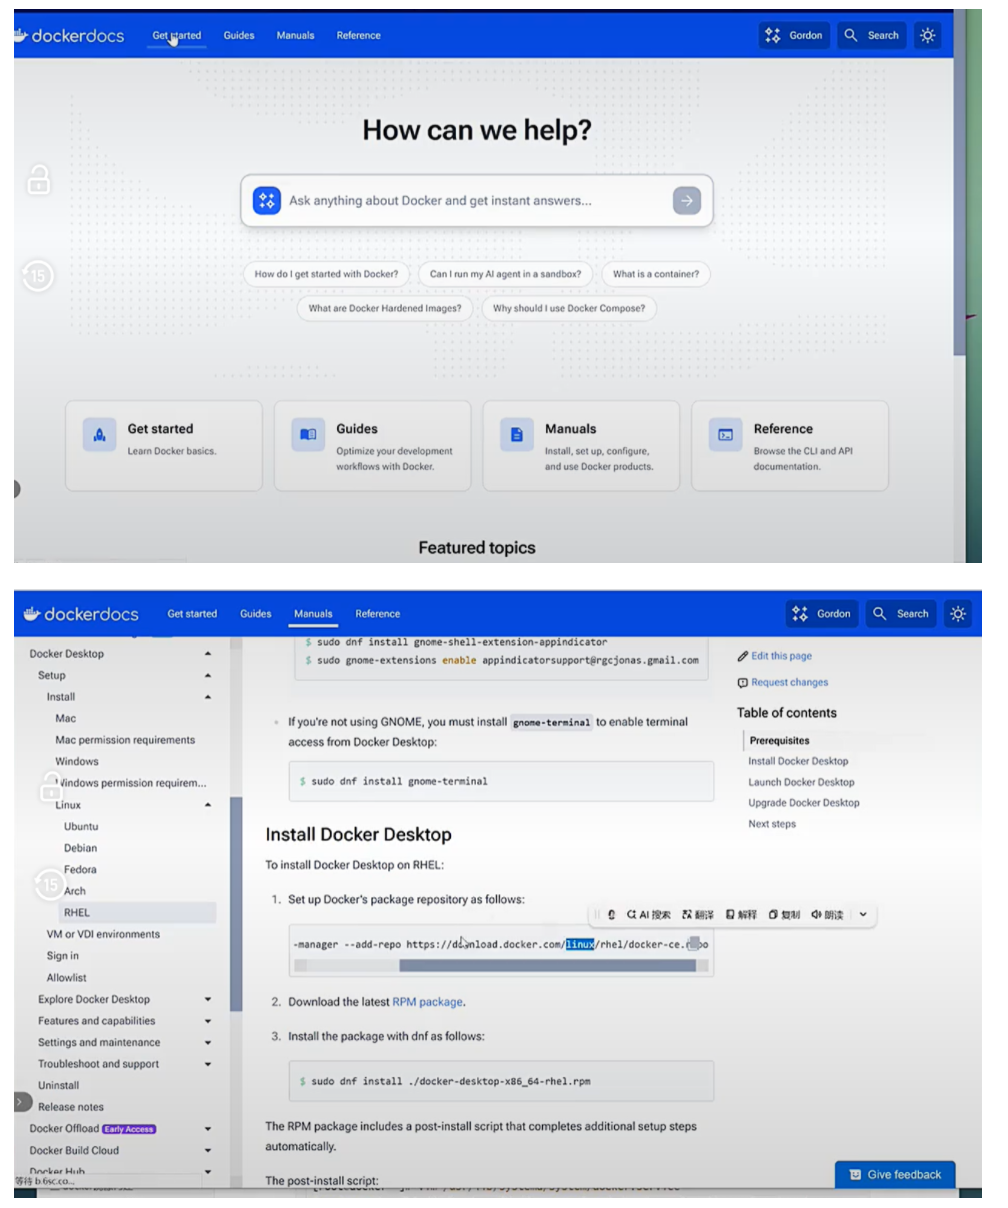Screen dimensions: 1008x1208
Task: Open the RPM package download link
Action: coord(427,1001)
